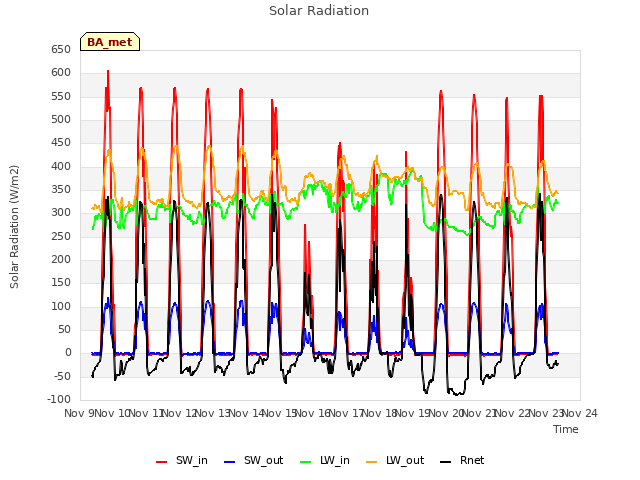Click the orange LW_out legend swatch

(371, 462)
